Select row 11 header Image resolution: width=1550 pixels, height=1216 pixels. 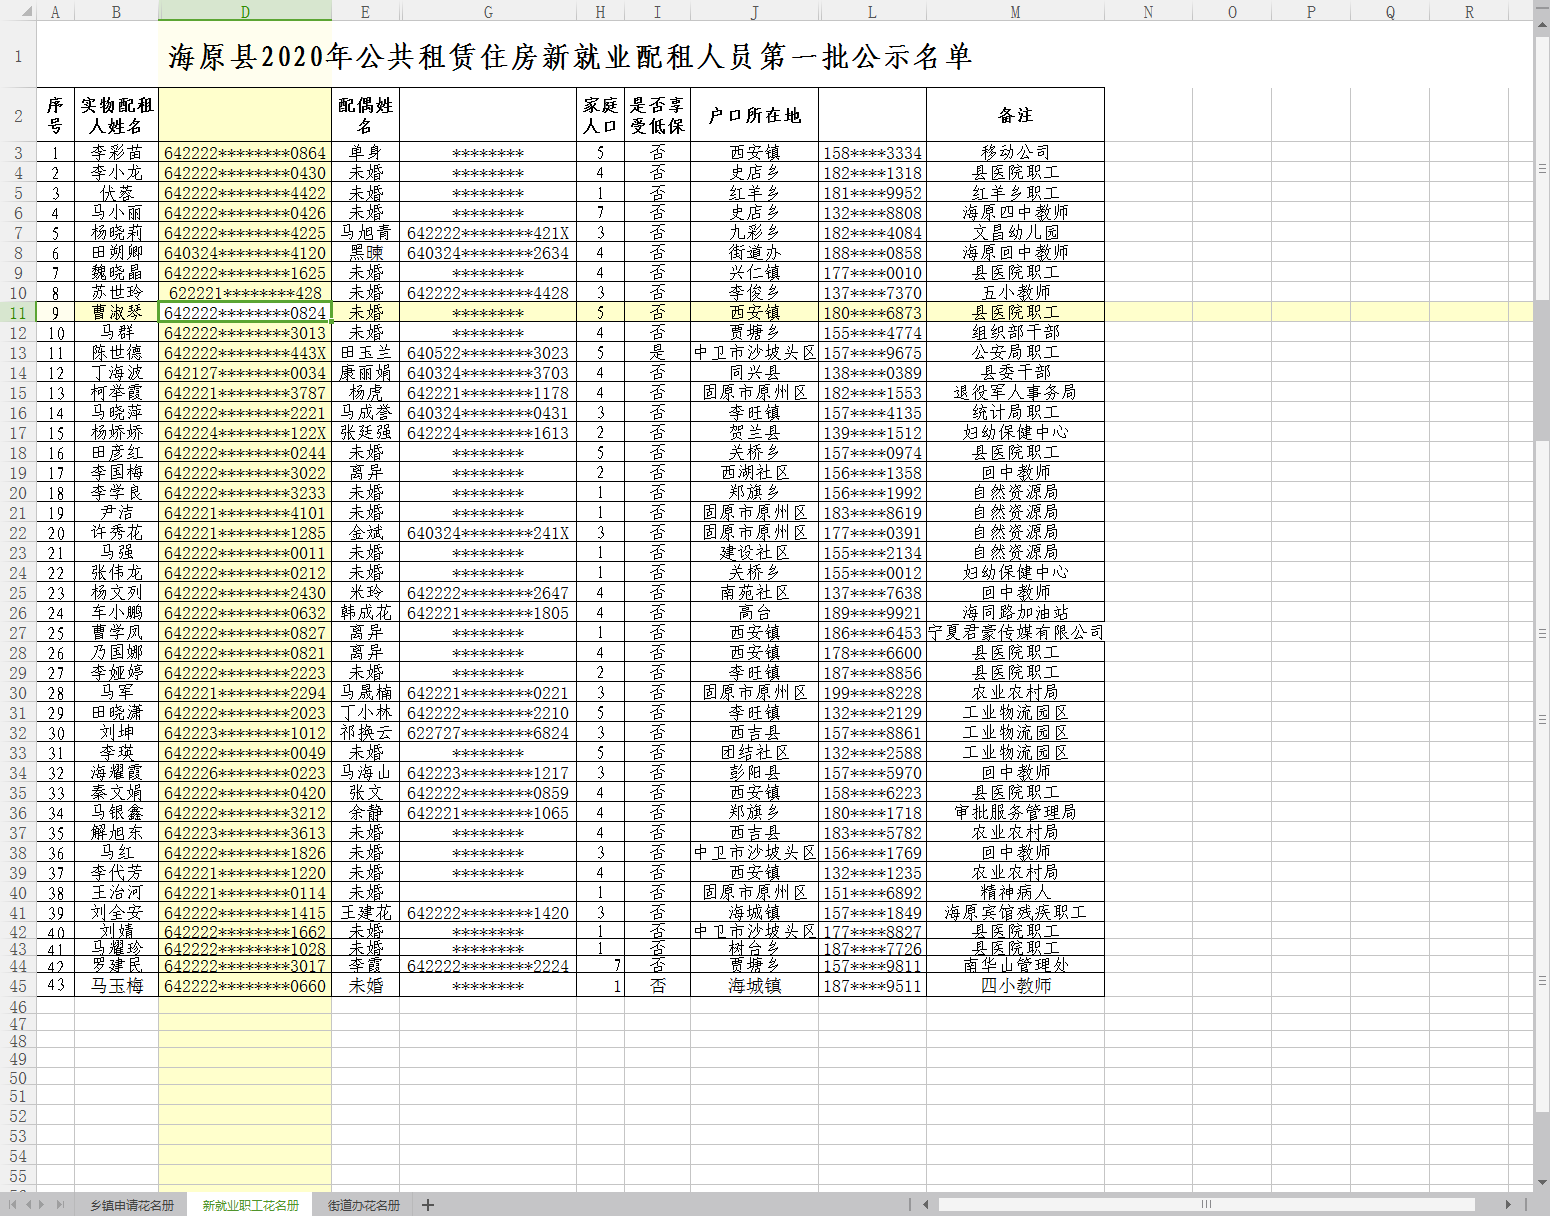point(18,313)
